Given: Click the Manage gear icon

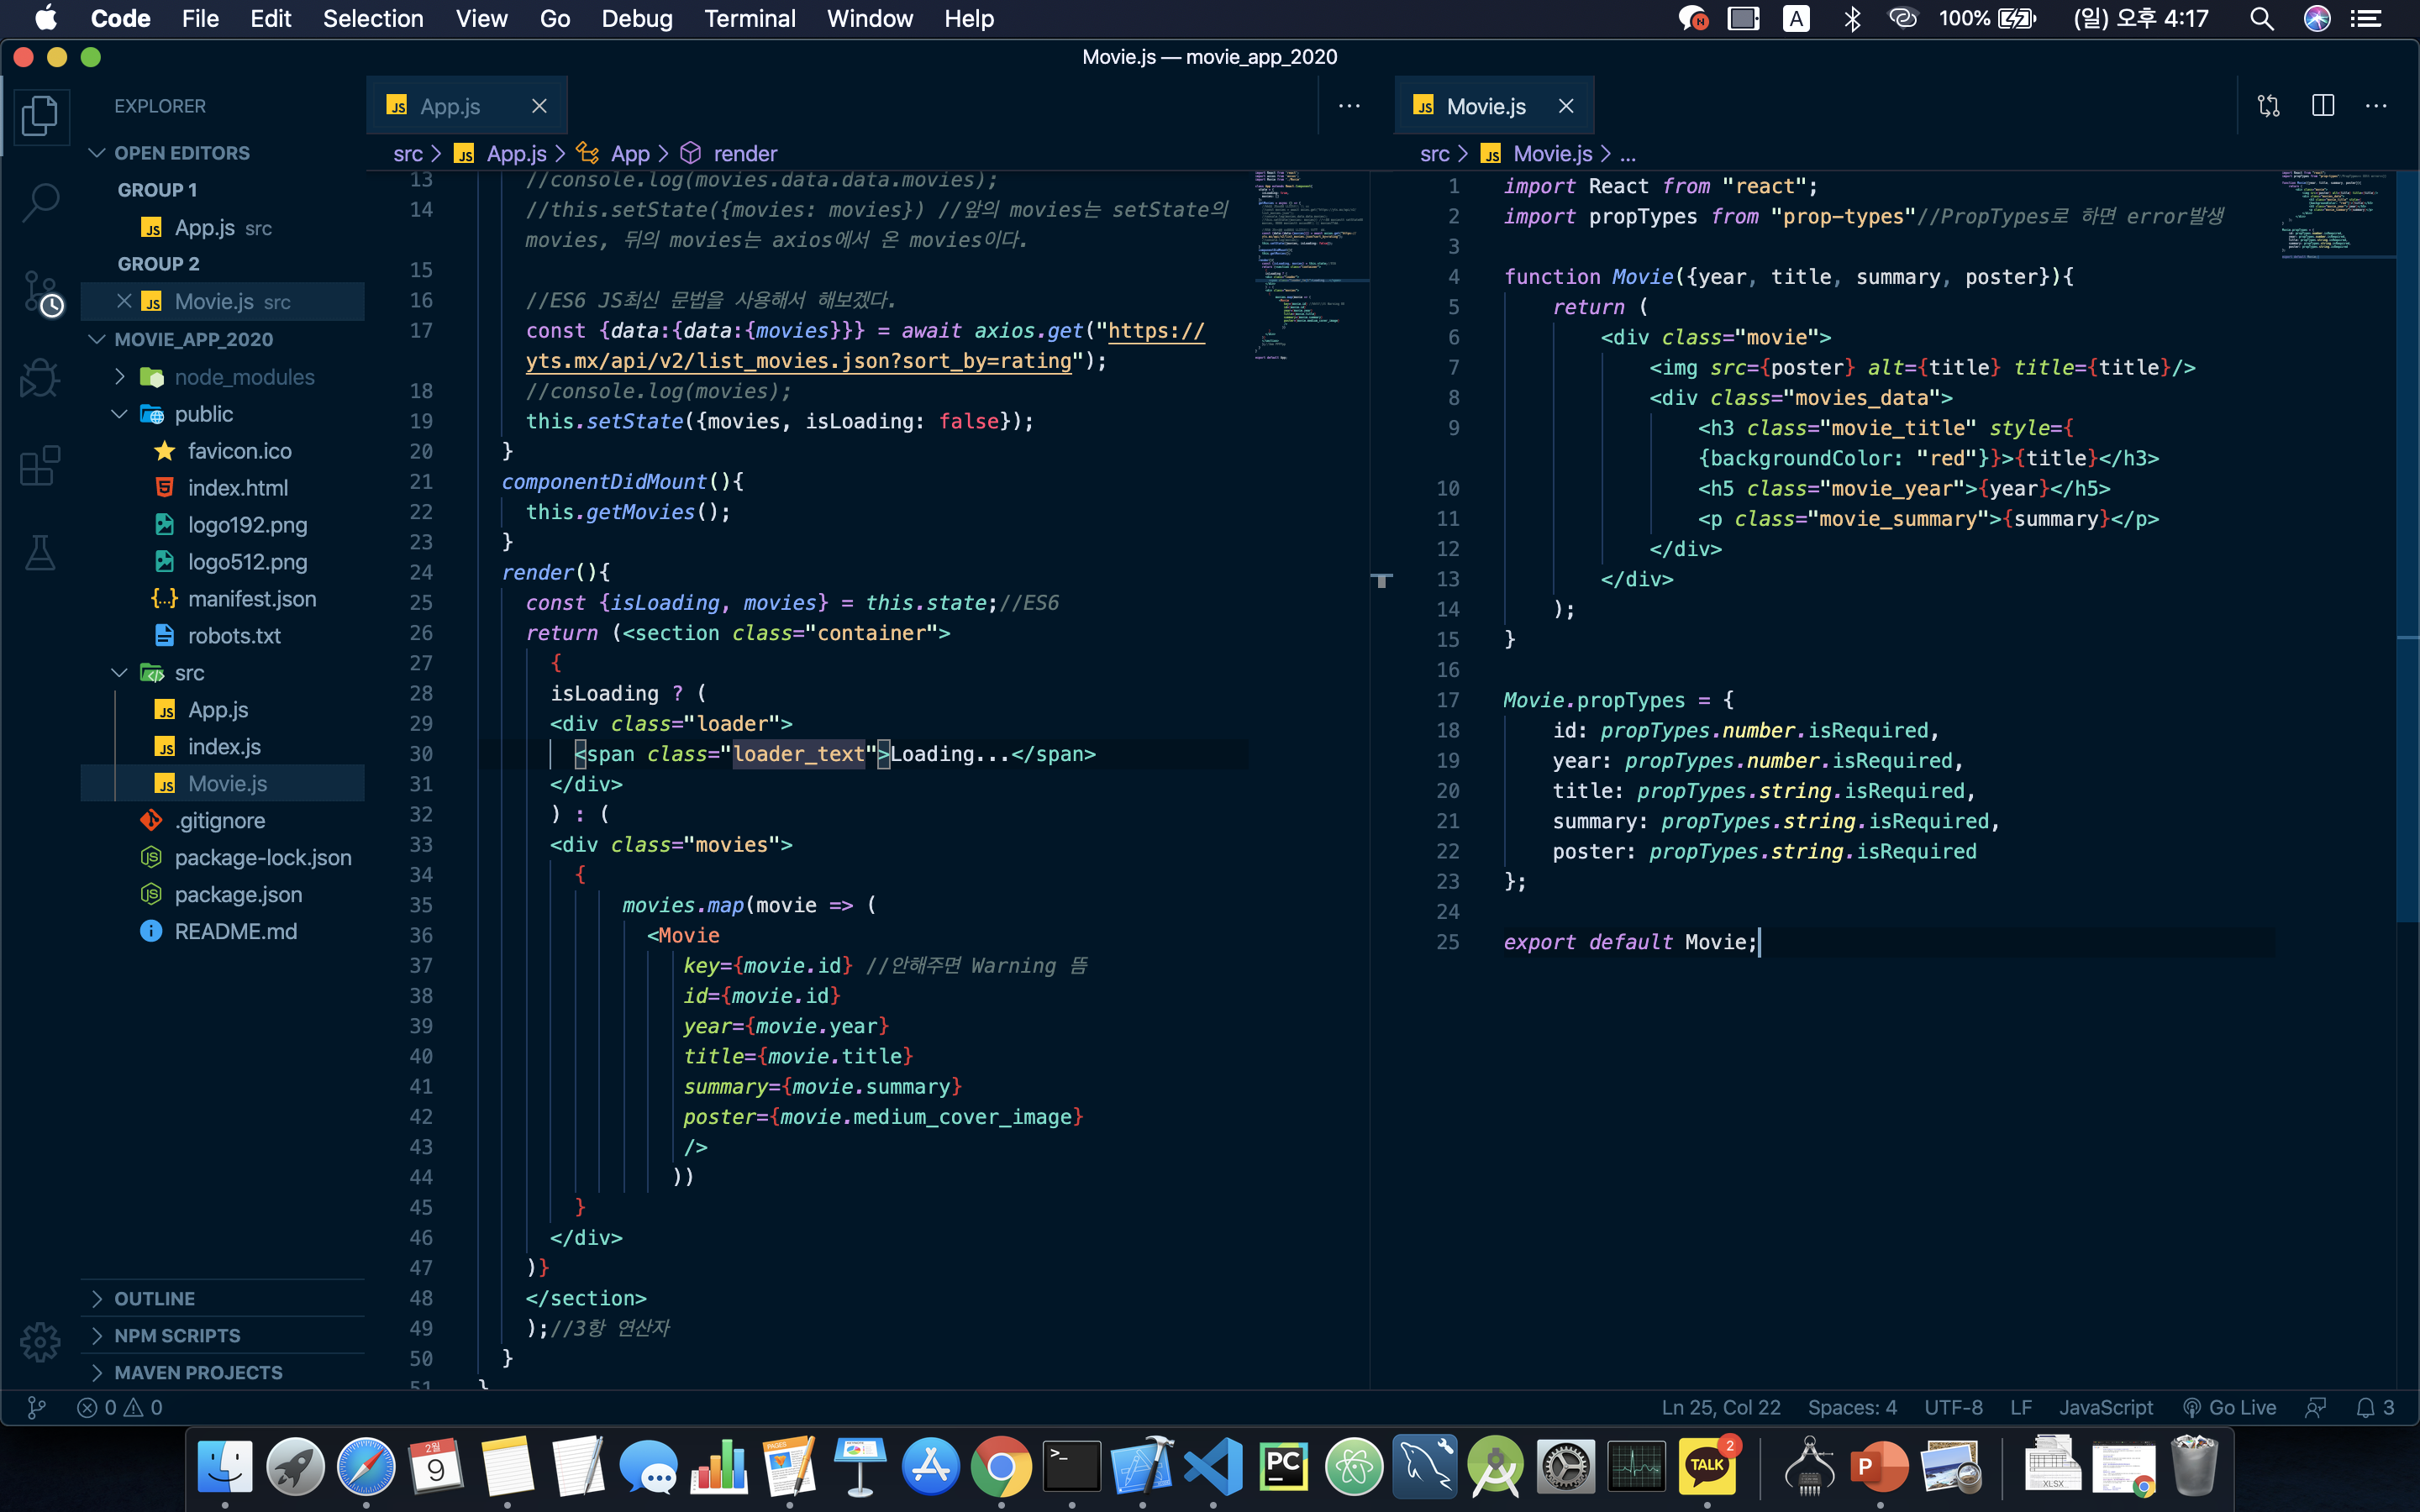Looking at the screenshot, I should (x=40, y=1342).
